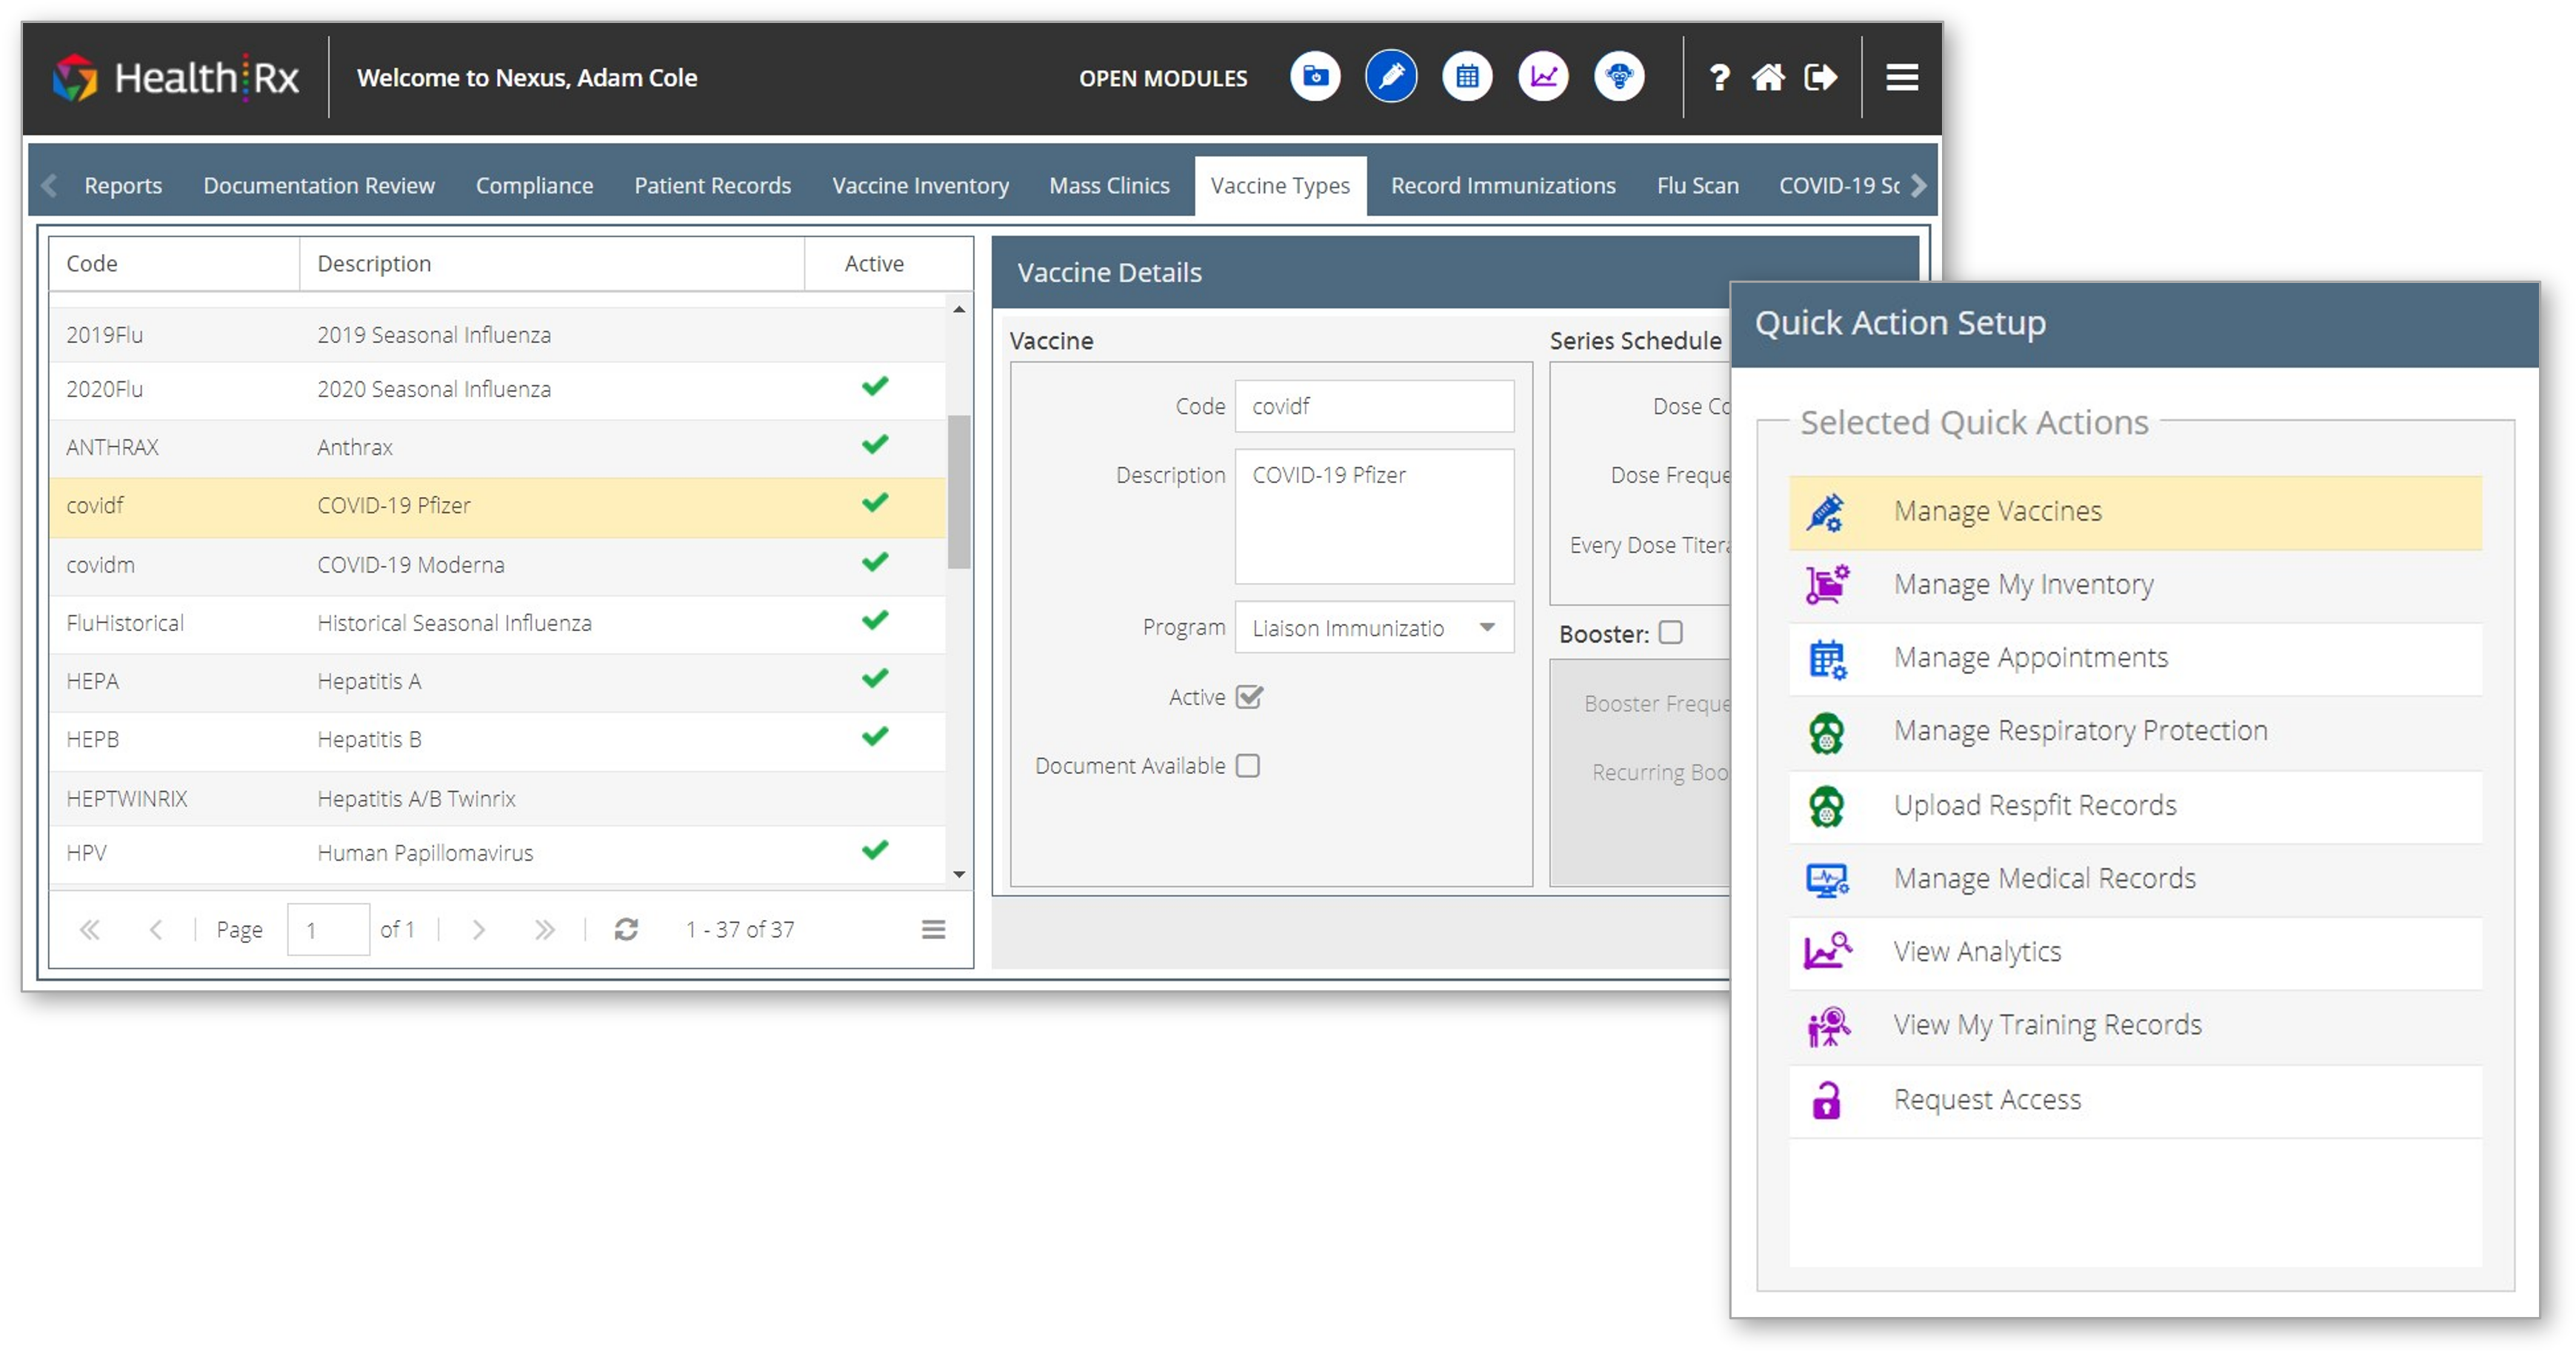Viewport: 2576px width, 1354px height.
Task: Go to the home icon
Action: pos(1768,78)
